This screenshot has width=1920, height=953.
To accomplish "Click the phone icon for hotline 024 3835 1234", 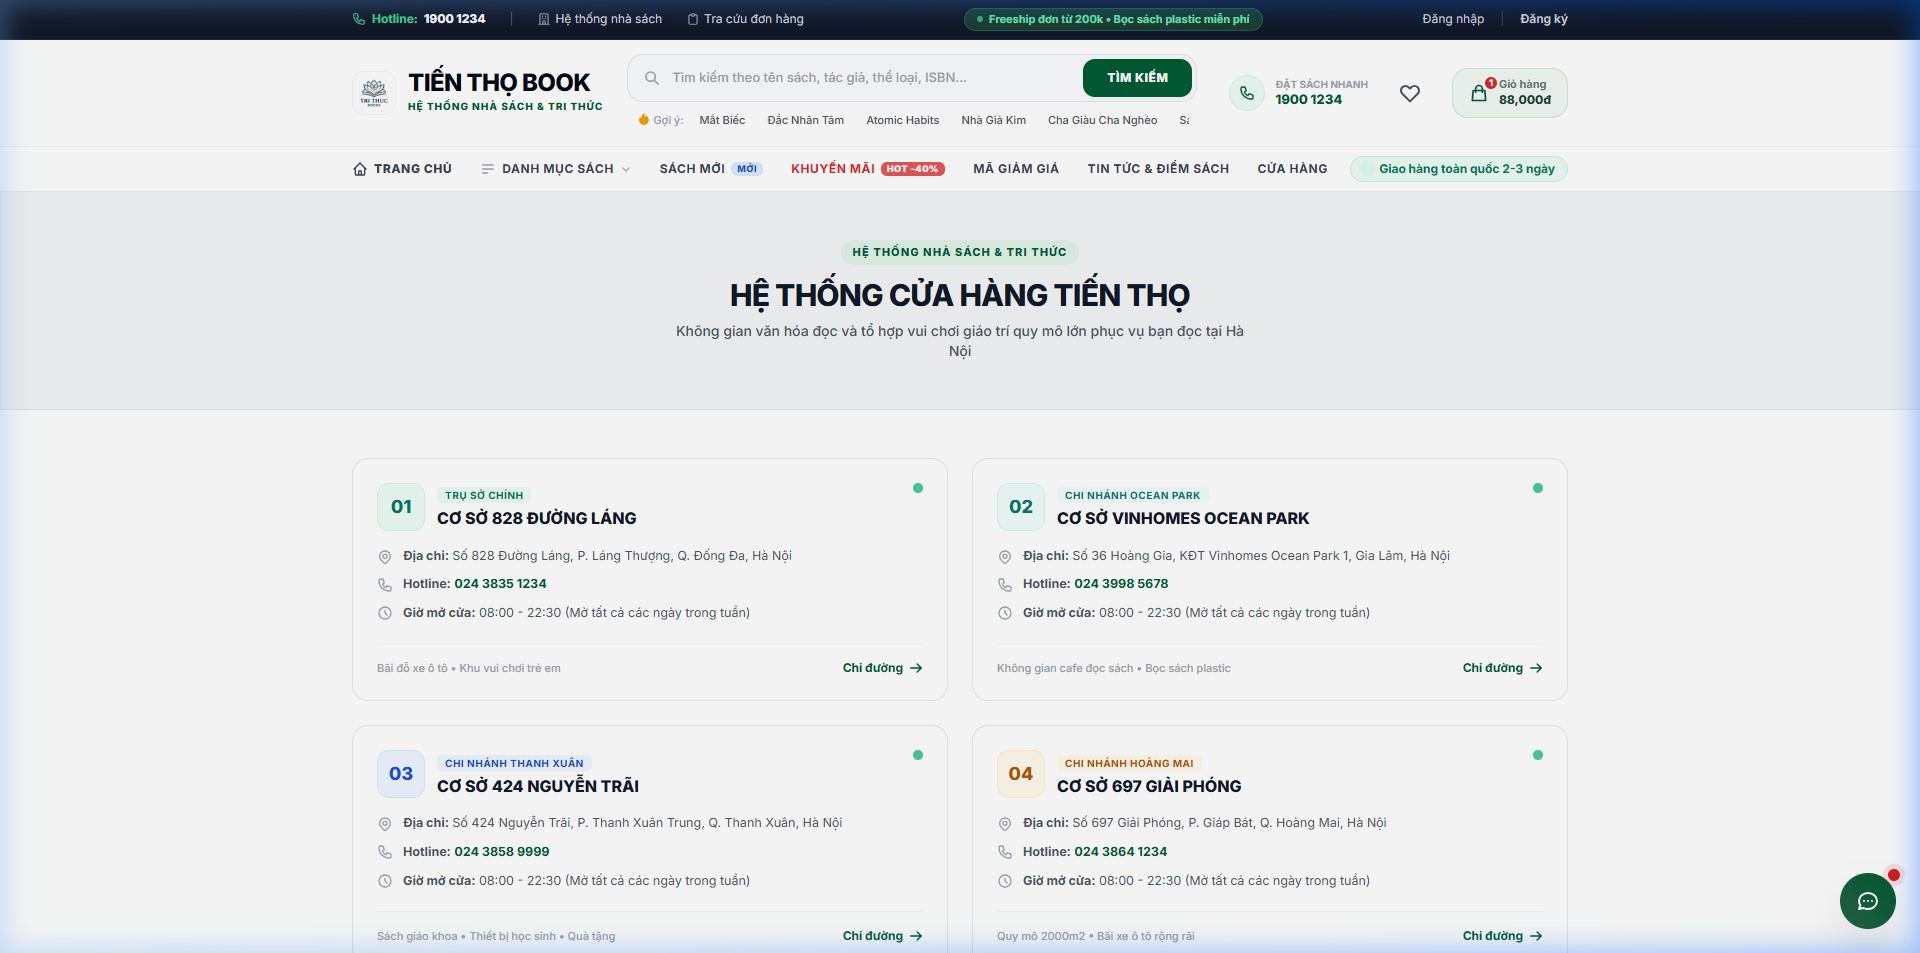I will coord(385,585).
